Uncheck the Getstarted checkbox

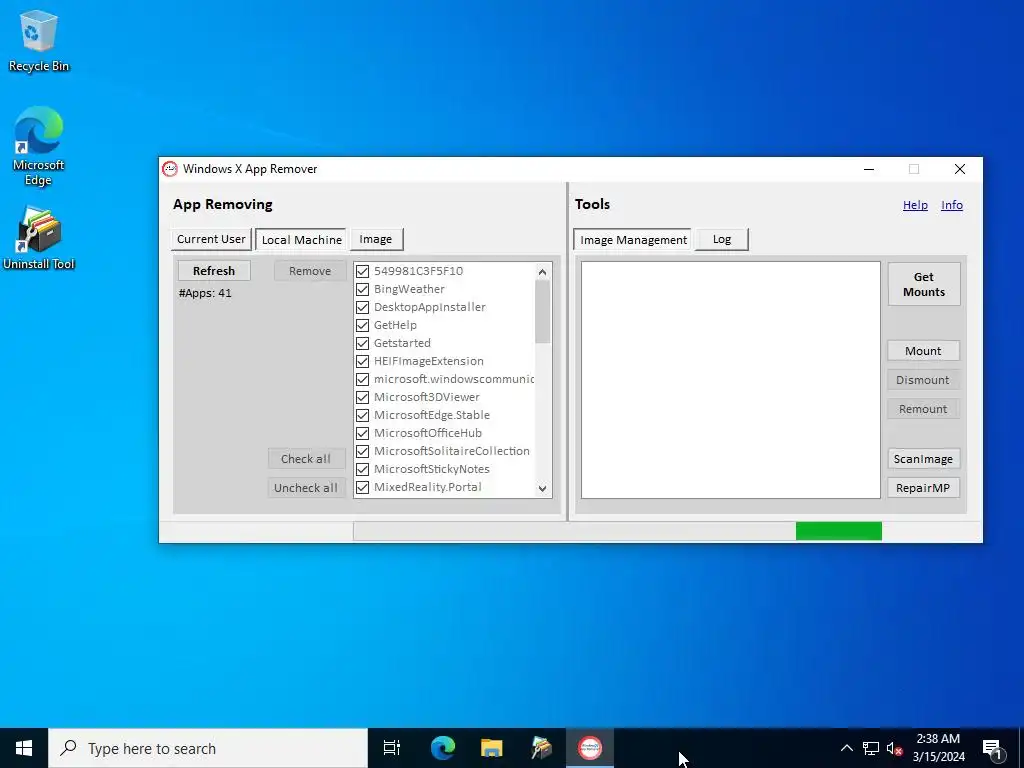pyautogui.click(x=362, y=343)
